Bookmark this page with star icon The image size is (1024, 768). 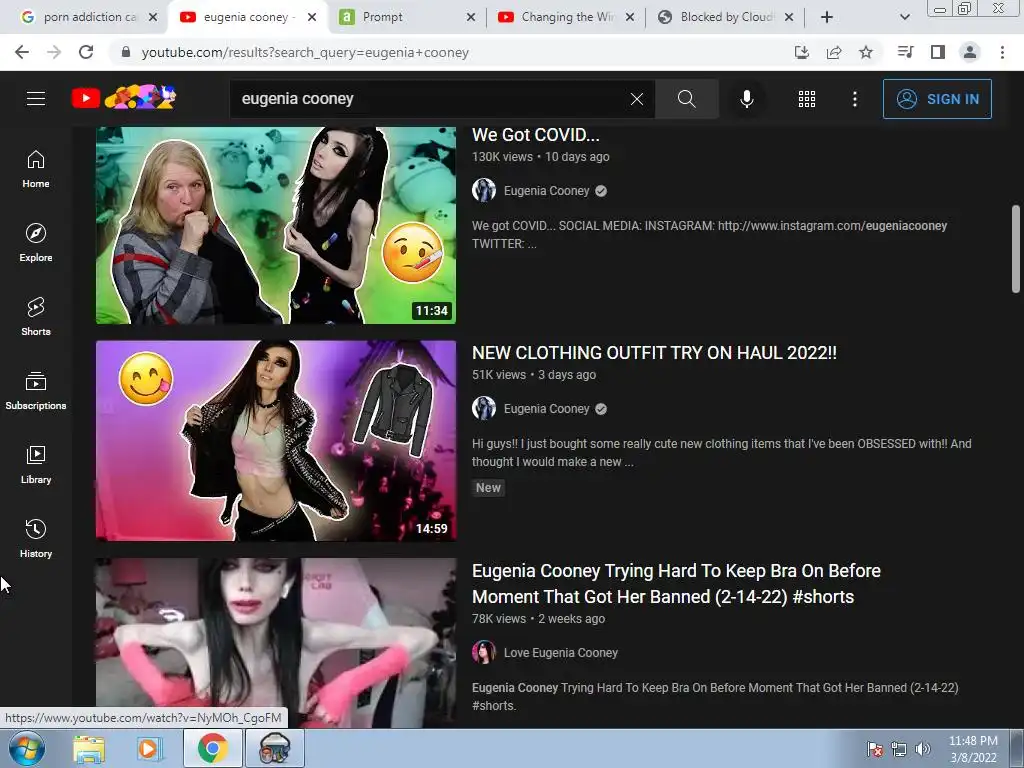(x=866, y=52)
